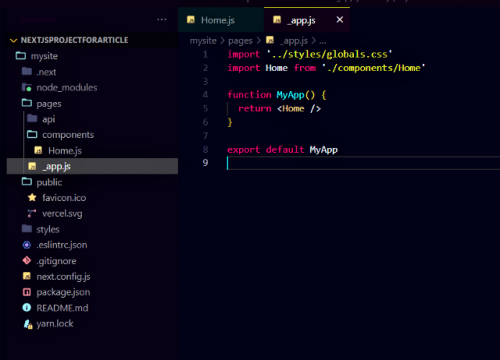Click the yarn.lock file icon
The height and width of the screenshot is (360, 500).
pyautogui.click(x=28, y=324)
